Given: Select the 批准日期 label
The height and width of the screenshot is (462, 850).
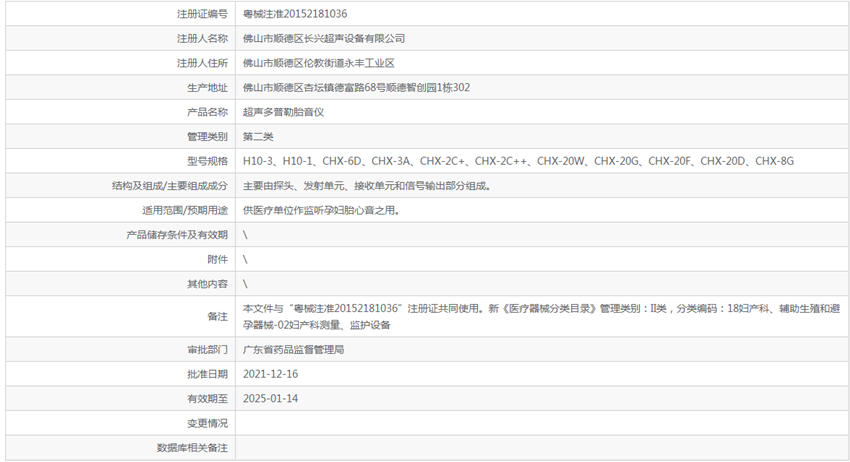Looking at the screenshot, I should pos(207,374).
